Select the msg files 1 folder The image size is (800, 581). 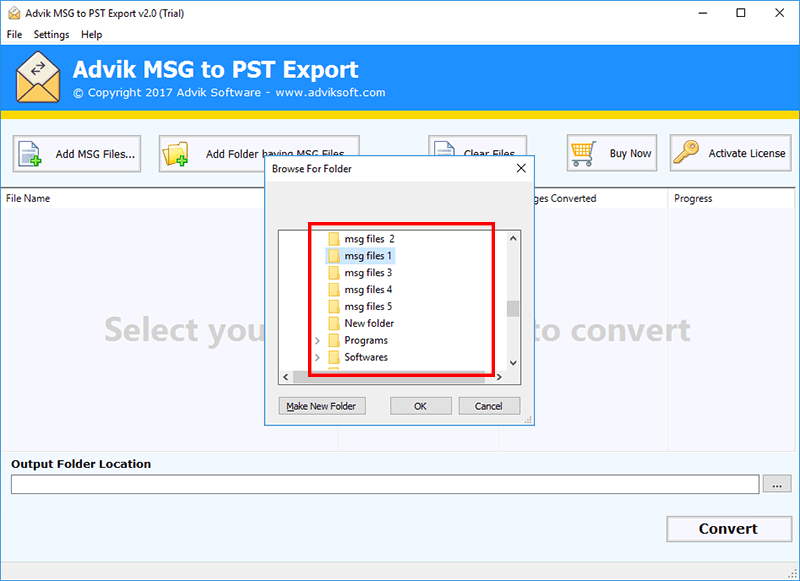point(368,256)
